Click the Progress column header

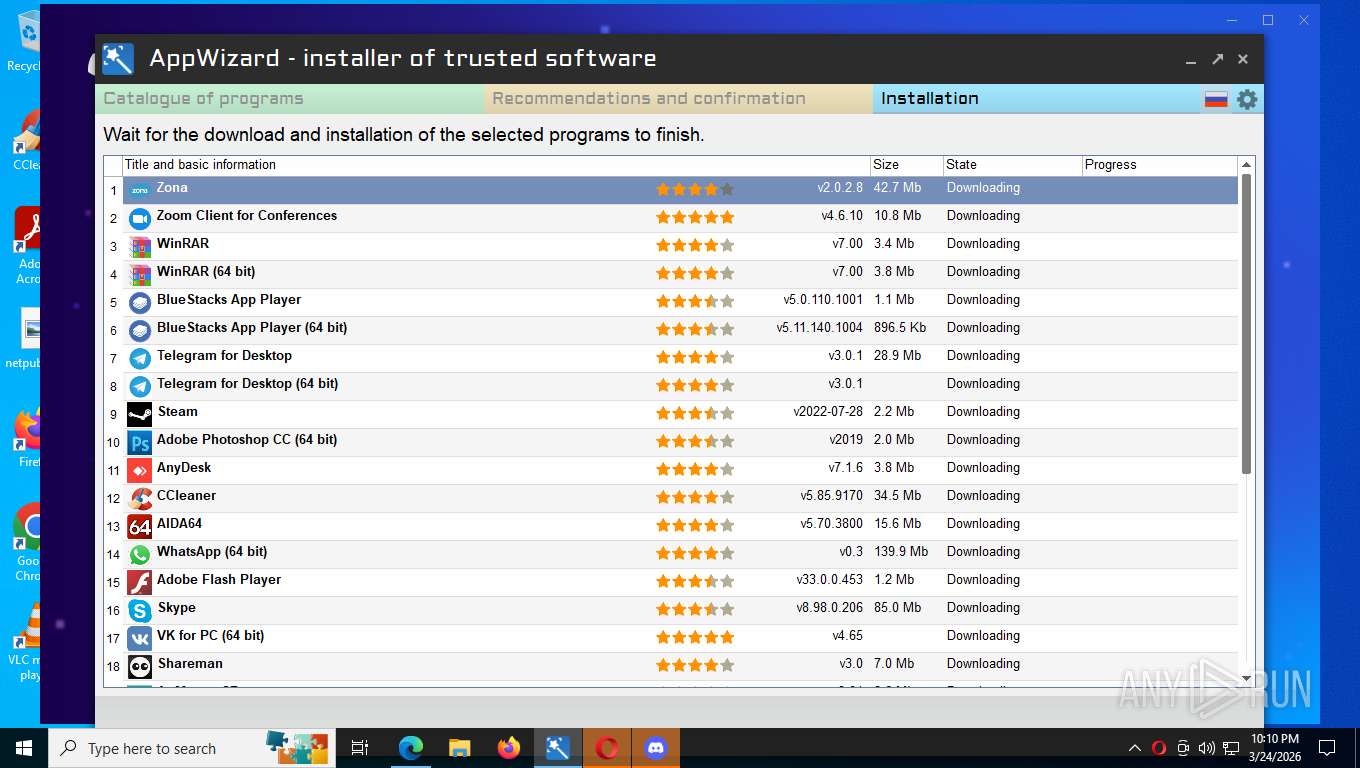pos(1160,165)
